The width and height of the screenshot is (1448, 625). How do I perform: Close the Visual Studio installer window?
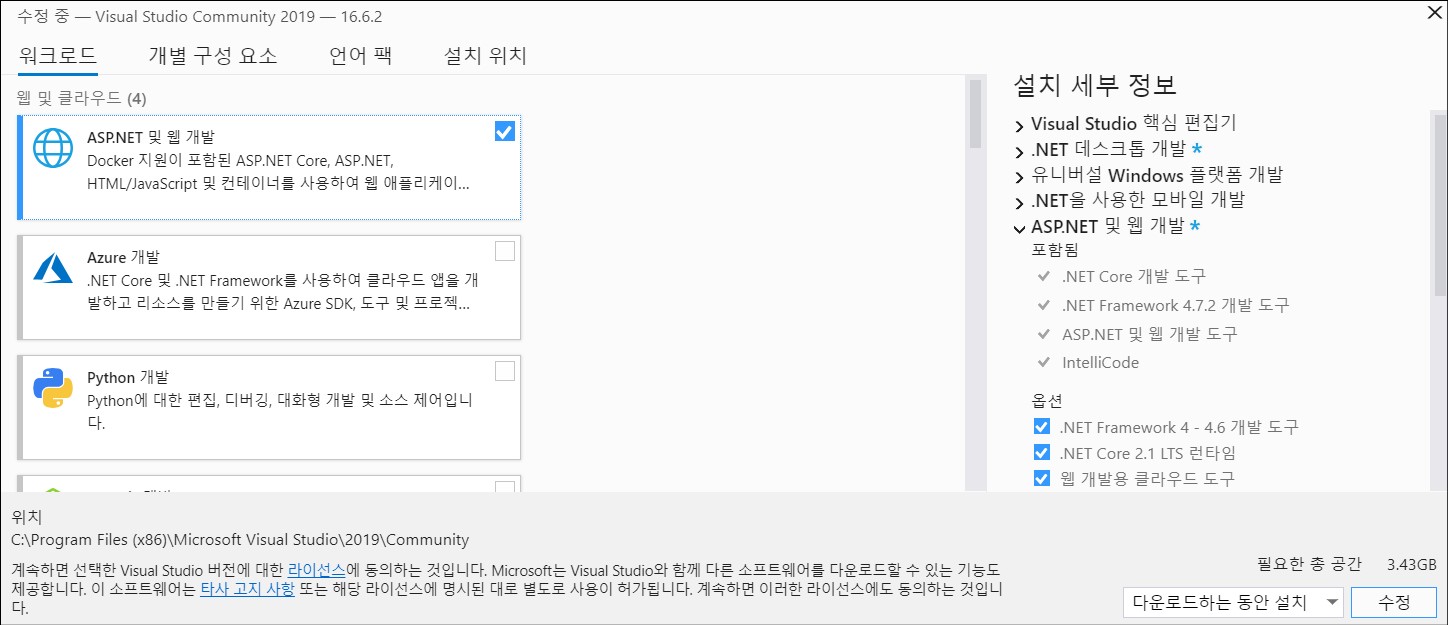pos(1435,11)
